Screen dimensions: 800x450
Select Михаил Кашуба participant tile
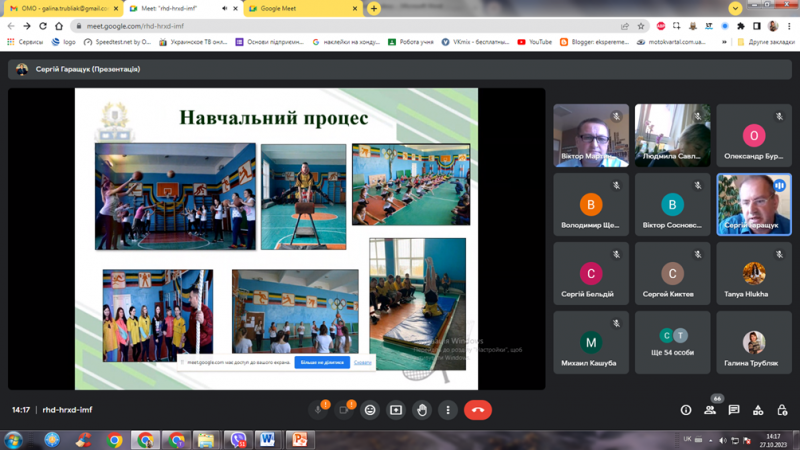pos(591,342)
